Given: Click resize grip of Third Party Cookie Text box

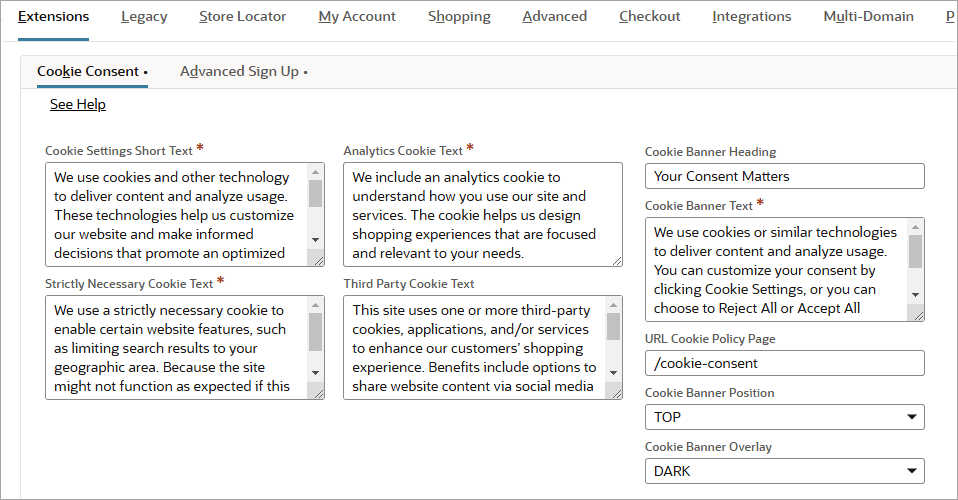Looking at the screenshot, I should (x=616, y=394).
